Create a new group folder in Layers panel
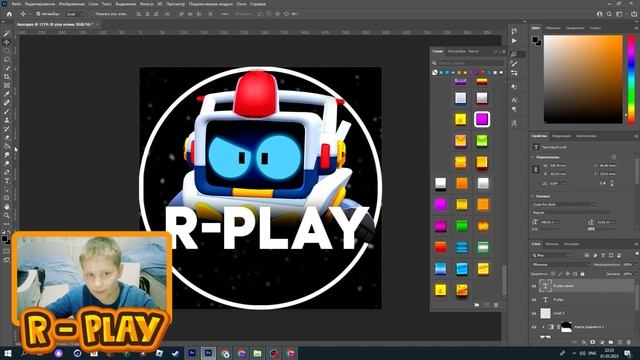 click(611, 342)
